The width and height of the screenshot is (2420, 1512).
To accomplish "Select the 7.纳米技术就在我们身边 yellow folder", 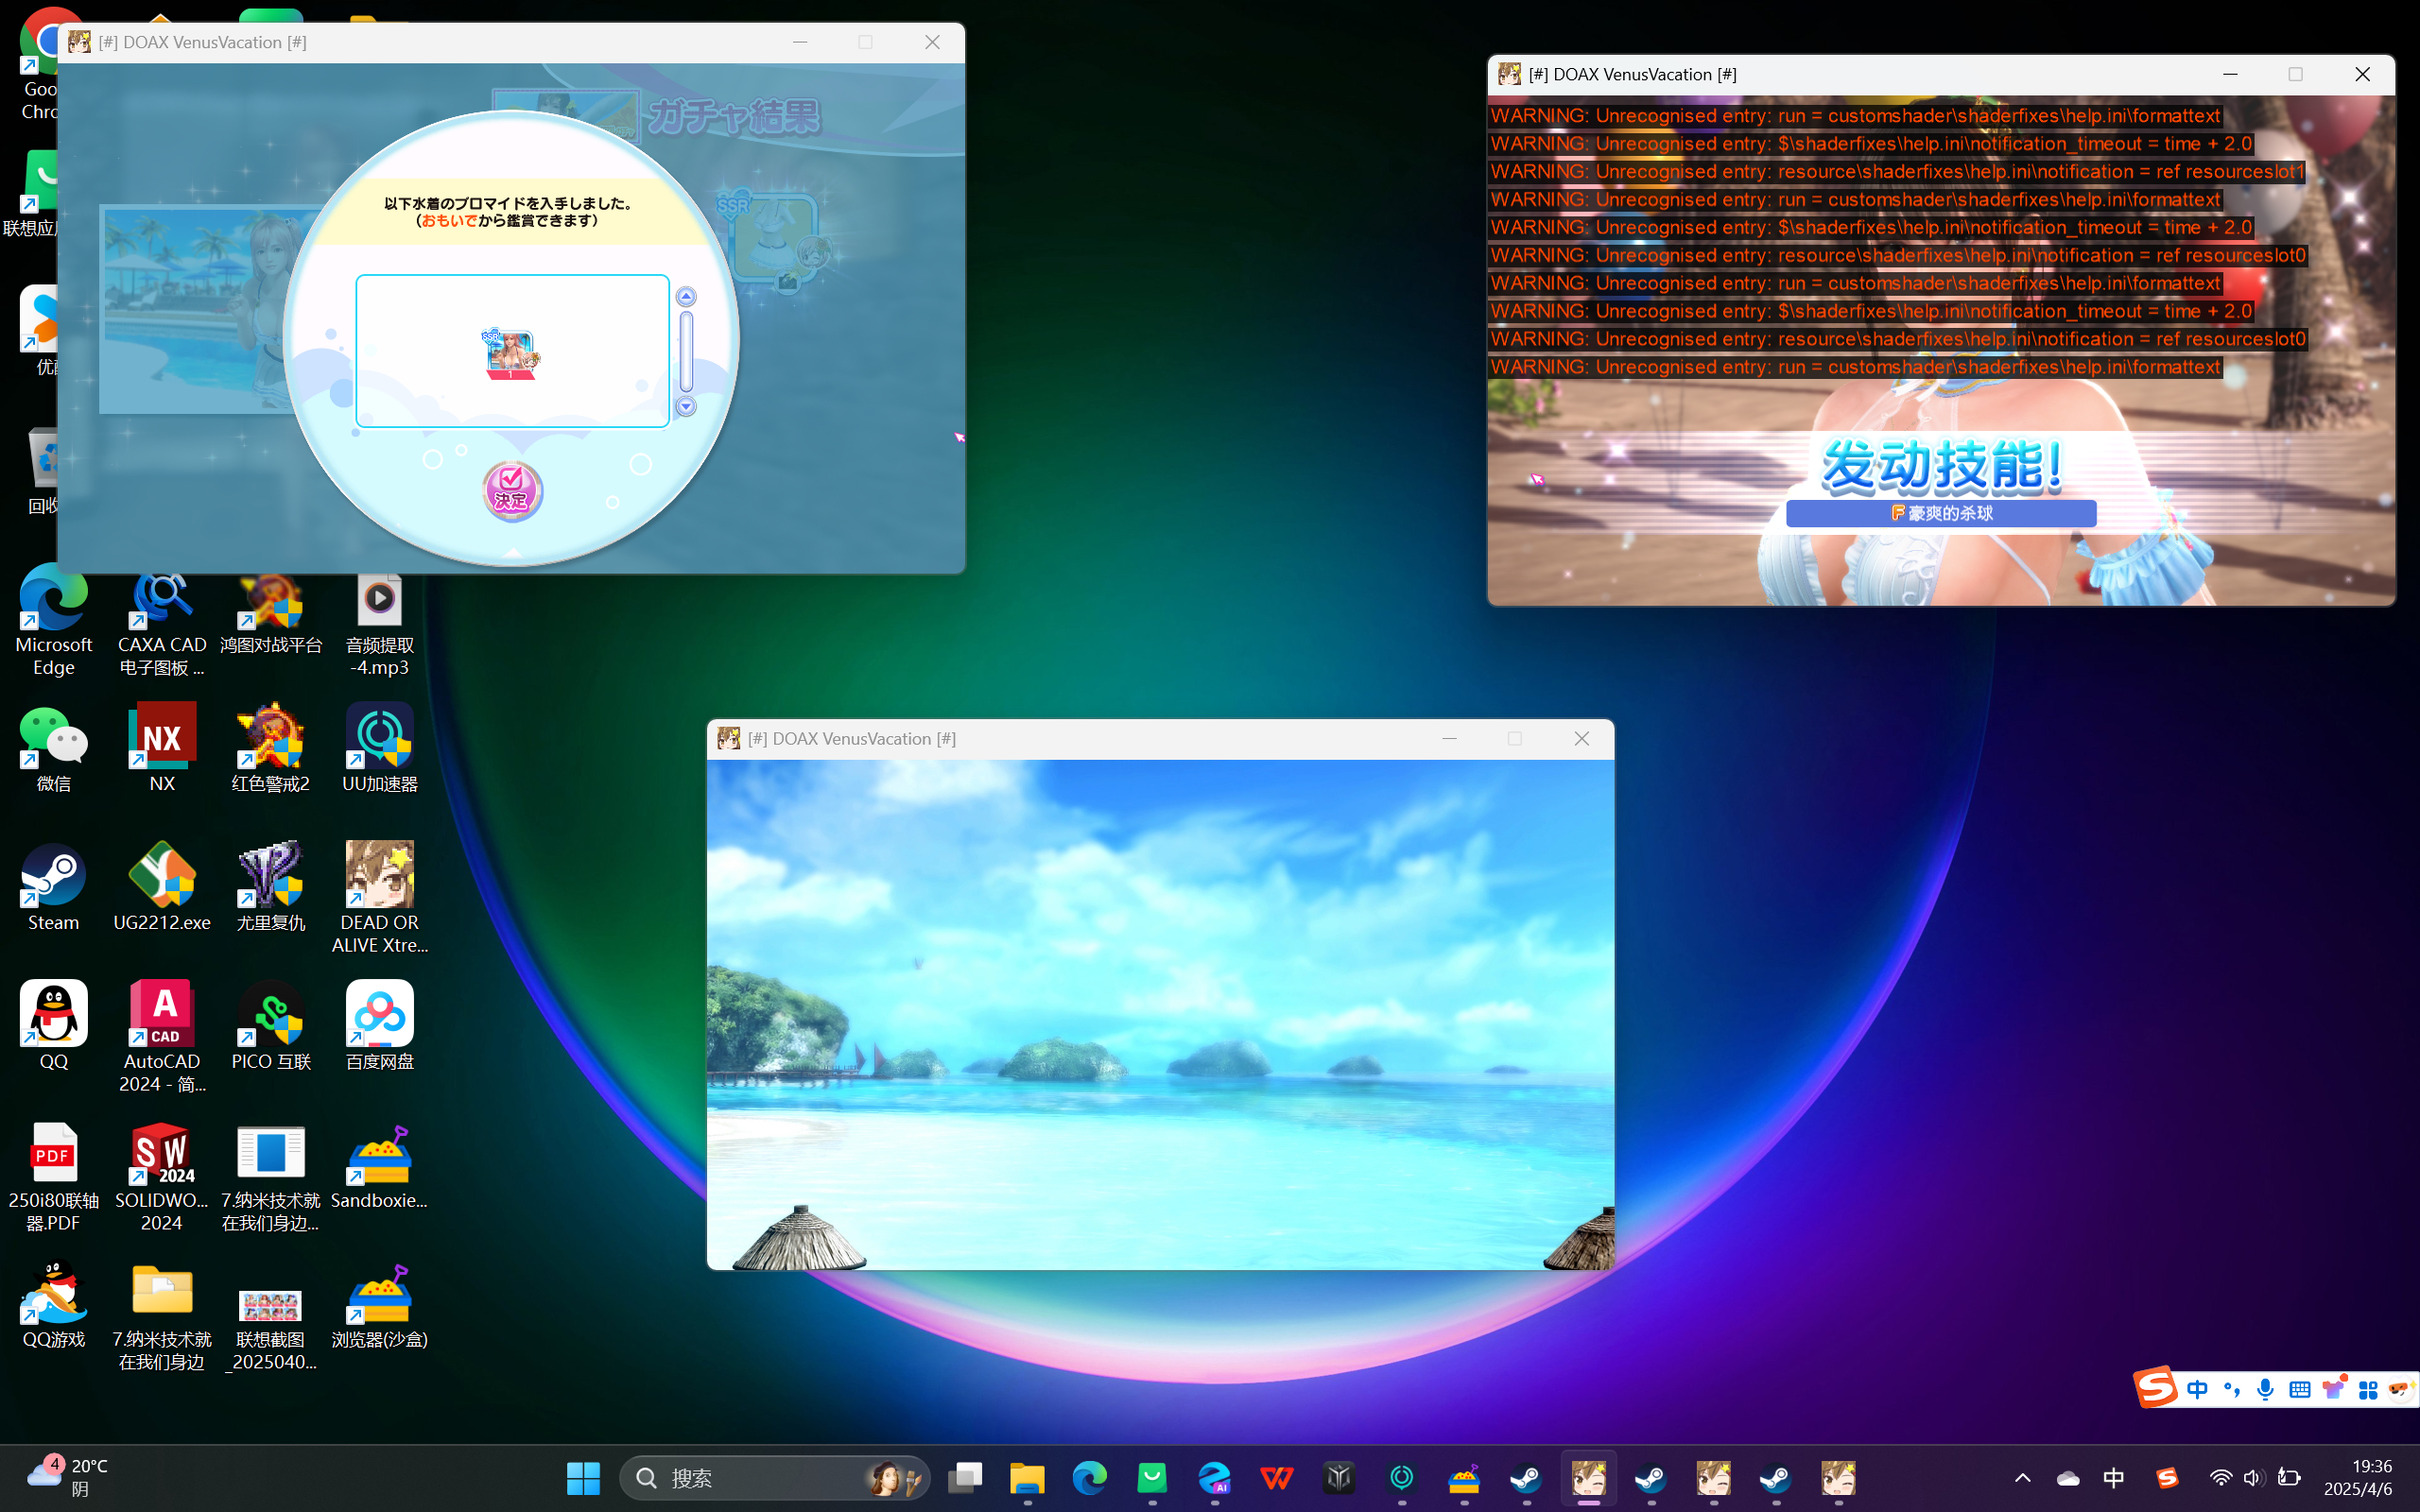I will 162,1316.
